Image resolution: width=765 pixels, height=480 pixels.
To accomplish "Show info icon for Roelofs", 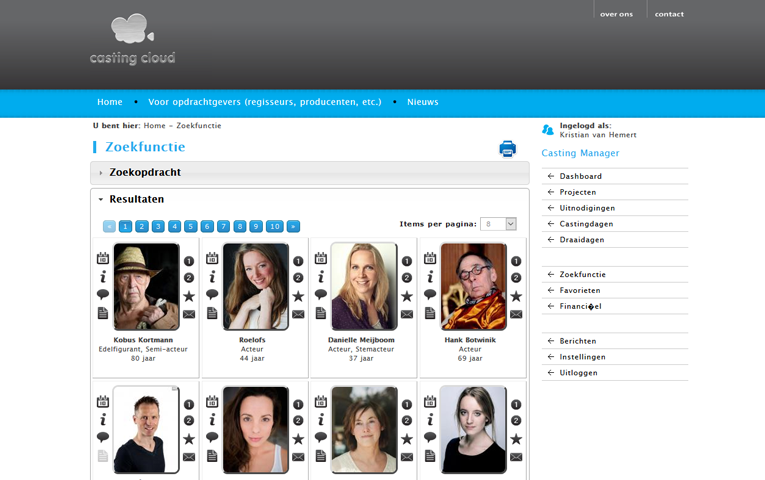I will (x=212, y=277).
